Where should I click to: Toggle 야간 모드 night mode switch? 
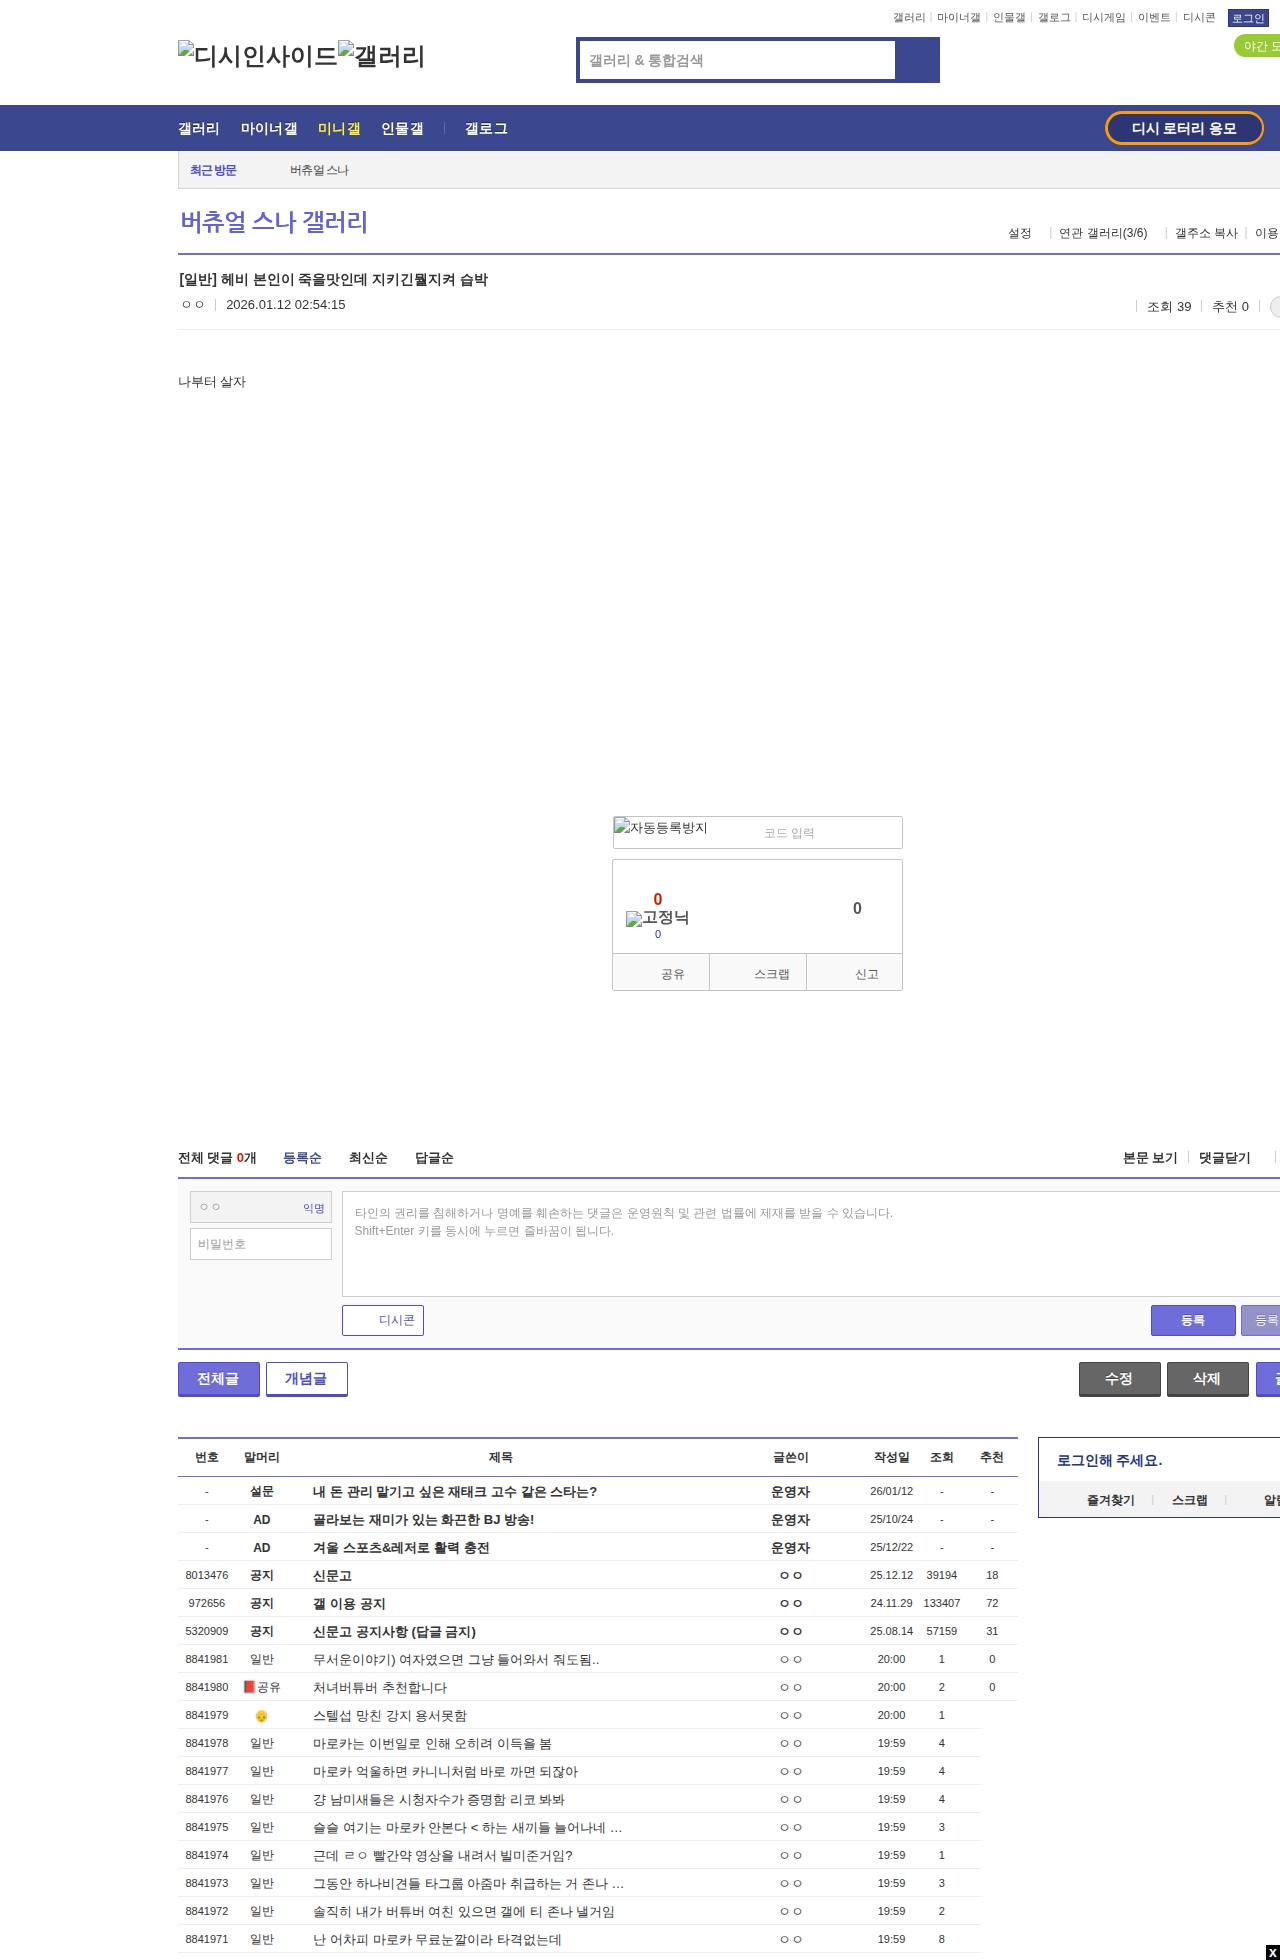click(x=1258, y=46)
